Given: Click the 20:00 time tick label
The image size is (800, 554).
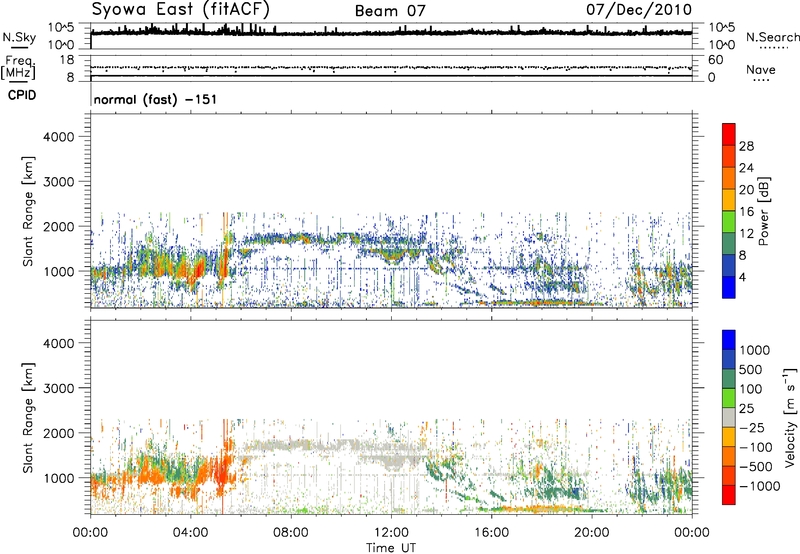Looking at the screenshot, I should pyautogui.click(x=591, y=533).
